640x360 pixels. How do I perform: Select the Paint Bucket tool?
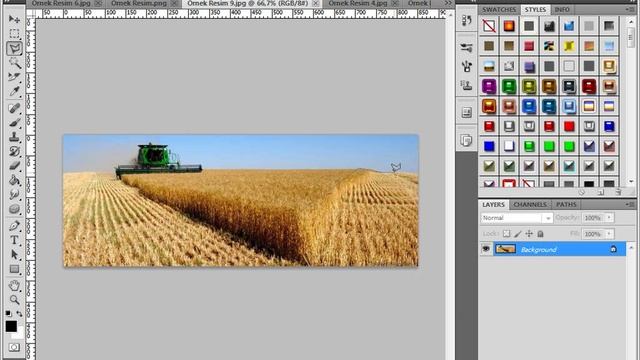pos(14,180)
